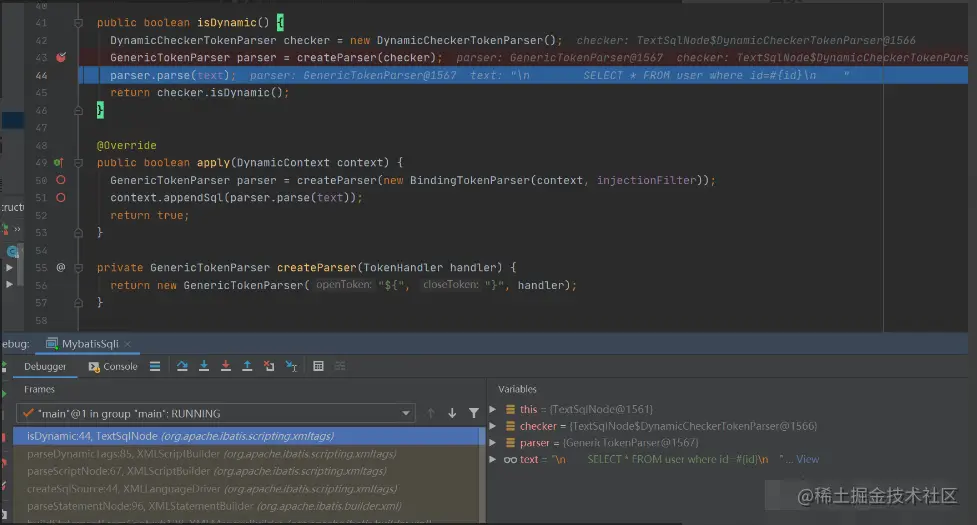
Task: Select isDynamic:44, TextSqlNode frame
Action: 249,436
